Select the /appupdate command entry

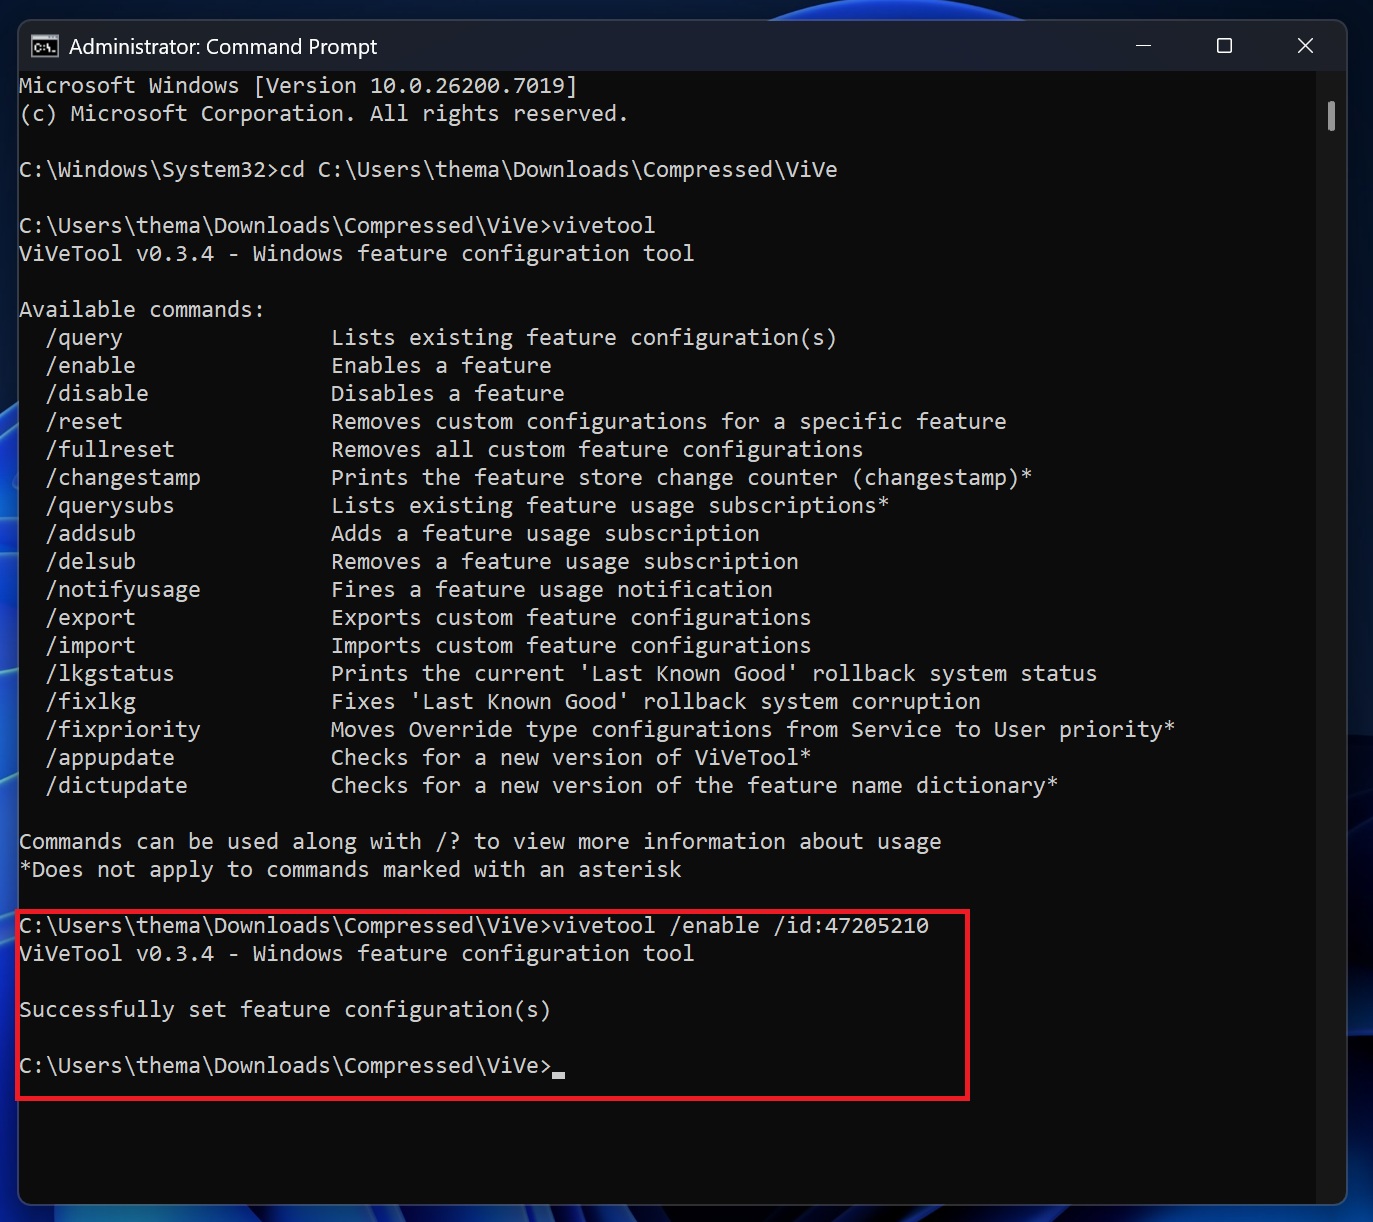pos(111,757)
